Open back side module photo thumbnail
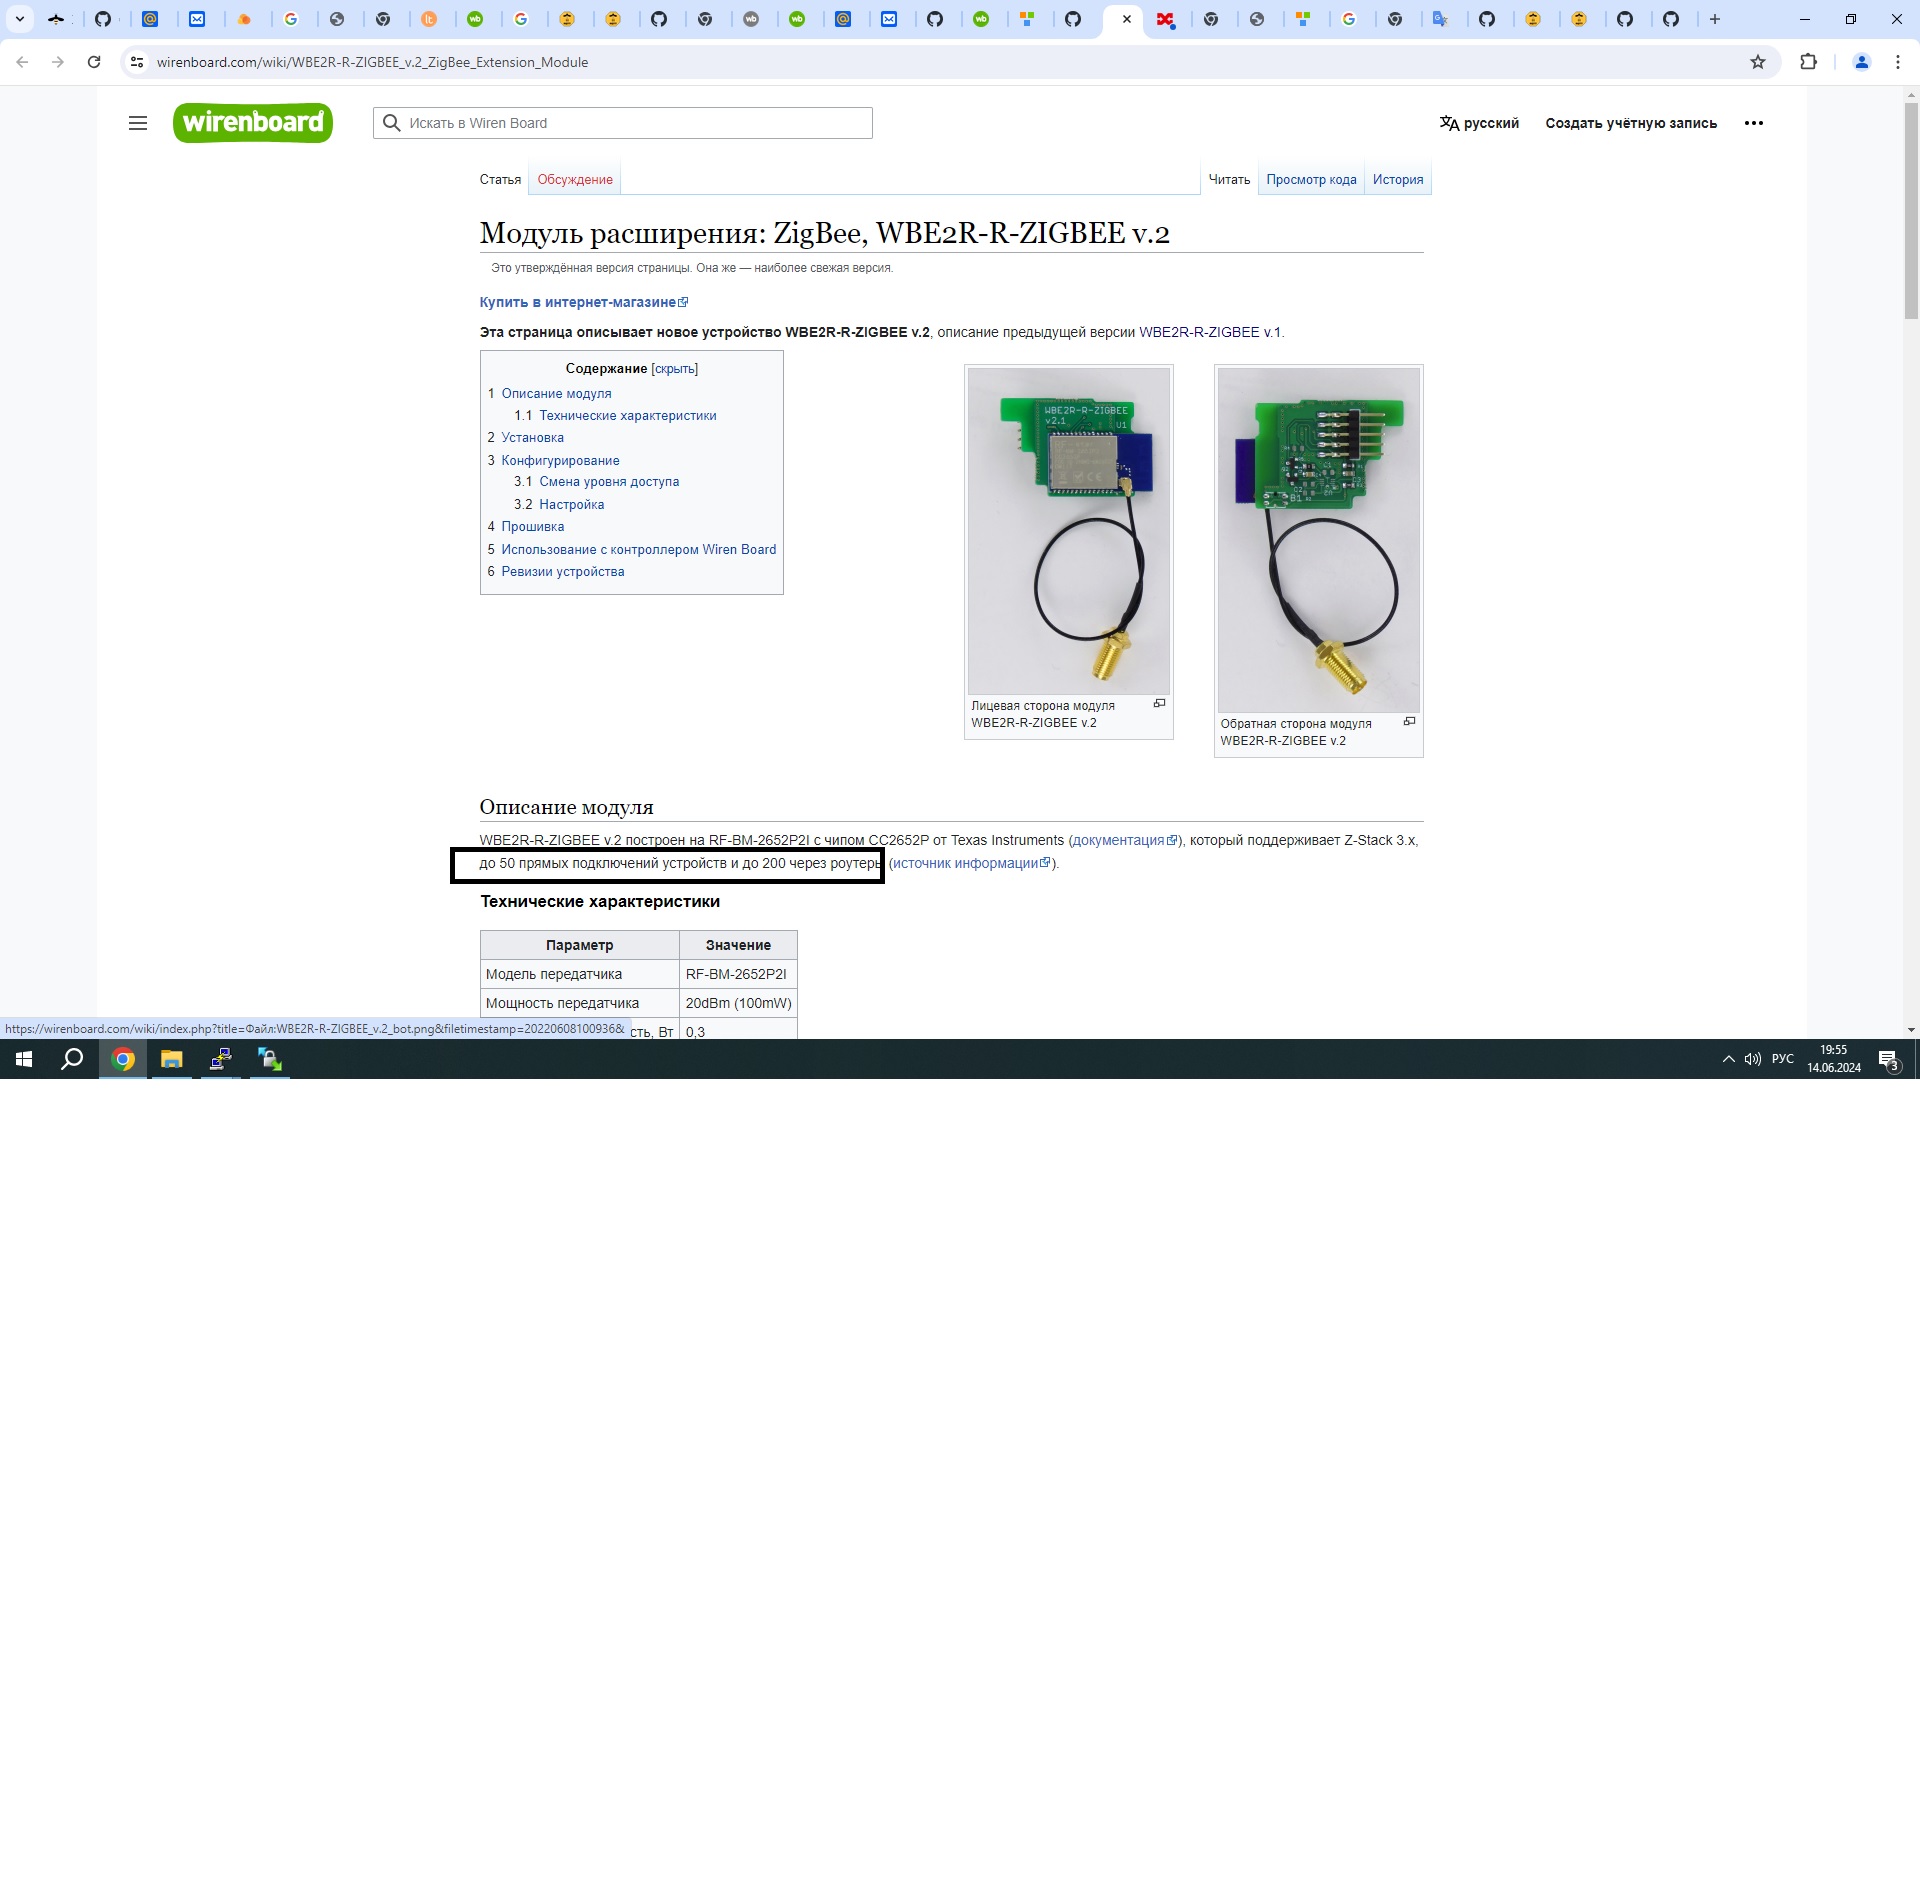The width and height of the screenshot is (1920, 1890). pos(1318,540)
